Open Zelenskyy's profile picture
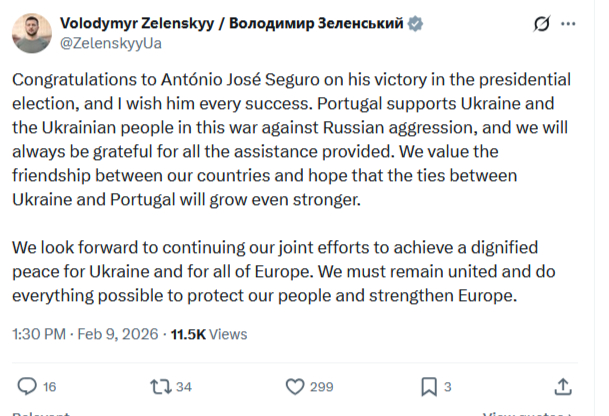 (31, 32)
